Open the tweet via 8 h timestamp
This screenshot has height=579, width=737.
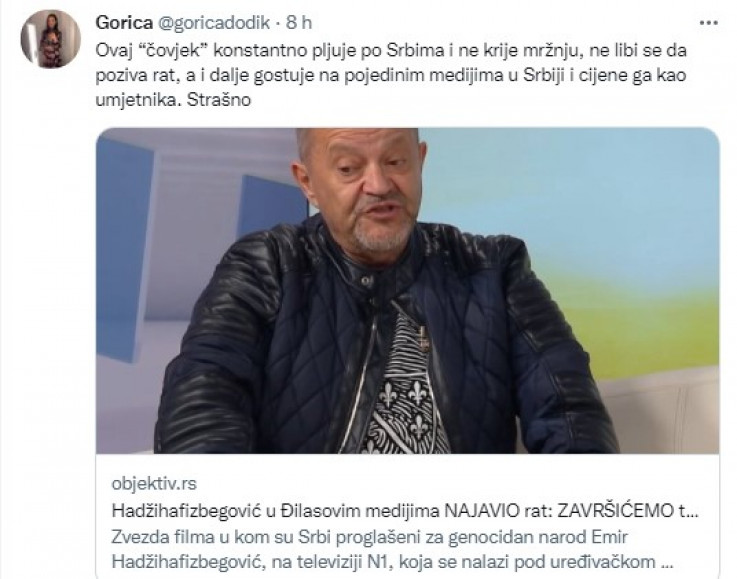(299, 22)
